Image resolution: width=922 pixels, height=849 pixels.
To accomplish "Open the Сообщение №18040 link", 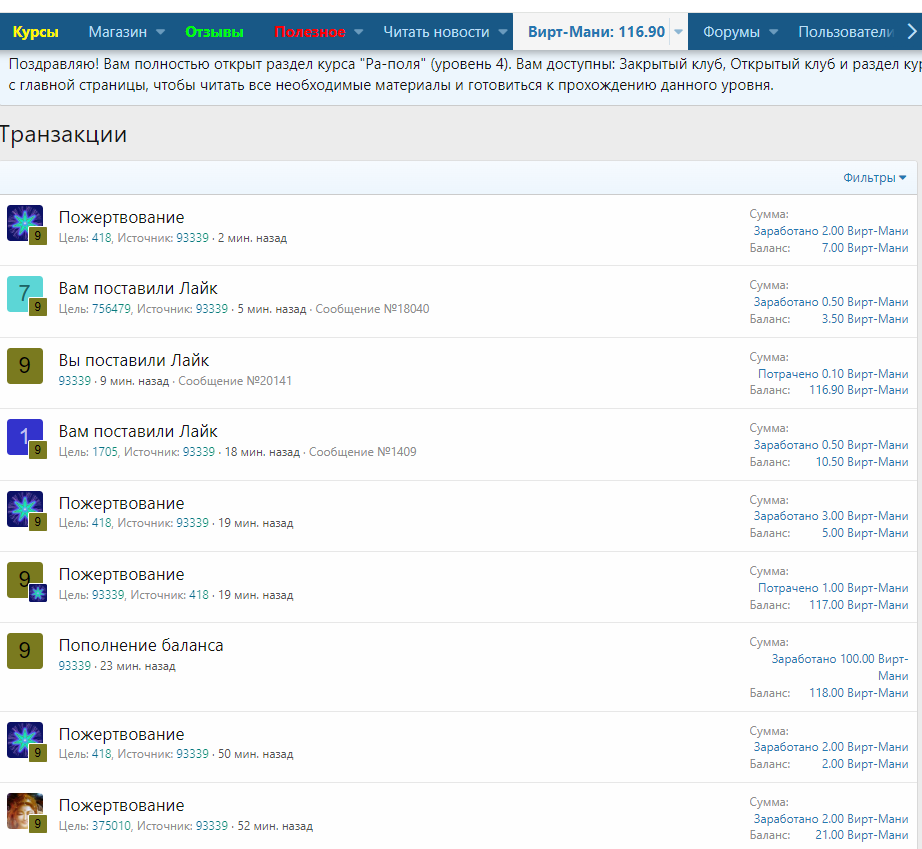I will (x=372, y=309).
